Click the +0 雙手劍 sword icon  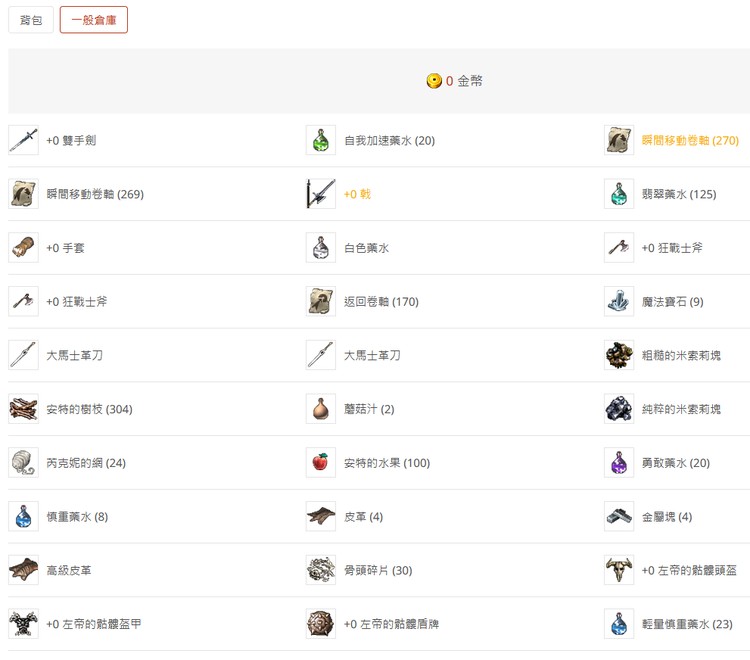[23, 140]
